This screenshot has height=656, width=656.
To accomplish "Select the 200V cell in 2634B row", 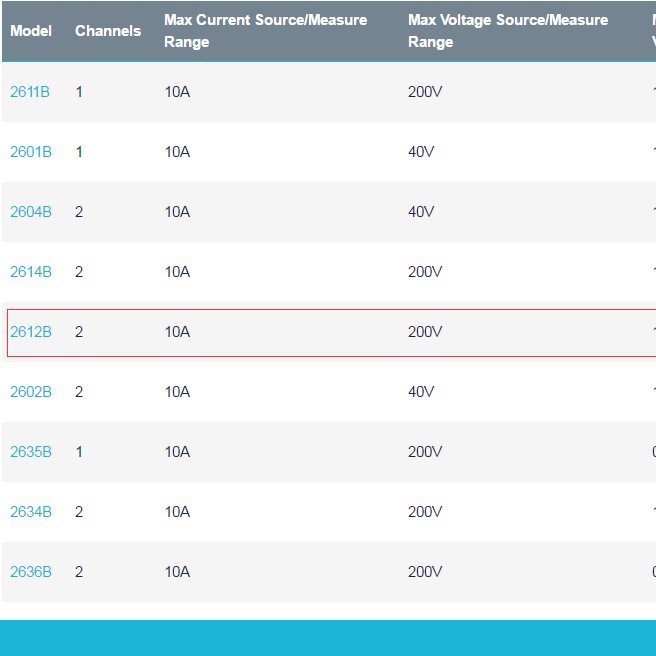I will click(x=425, y=512).
